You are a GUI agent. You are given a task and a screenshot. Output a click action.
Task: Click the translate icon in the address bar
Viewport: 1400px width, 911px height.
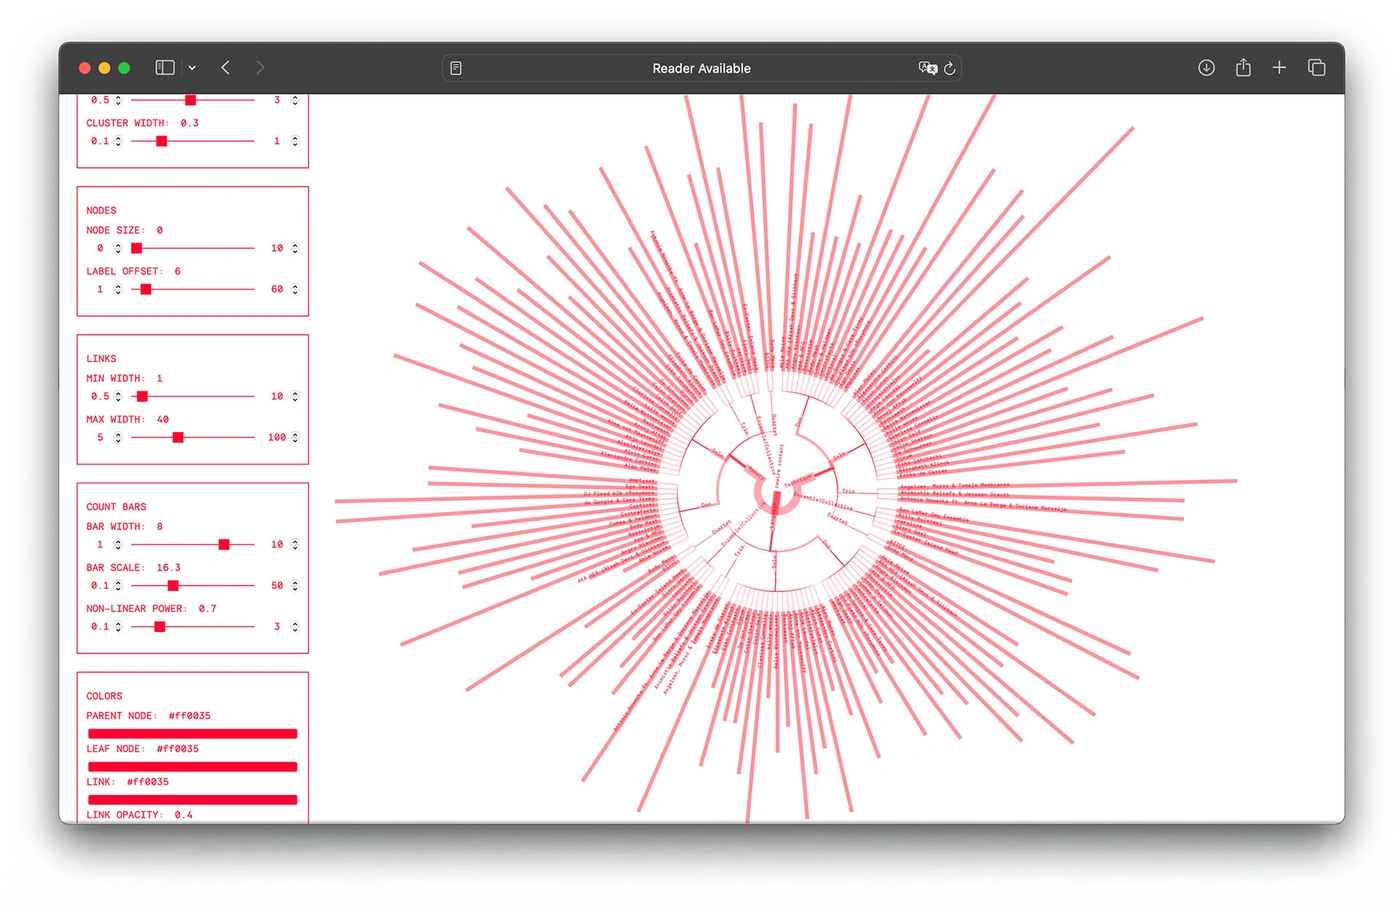click(x=928, y=68)
